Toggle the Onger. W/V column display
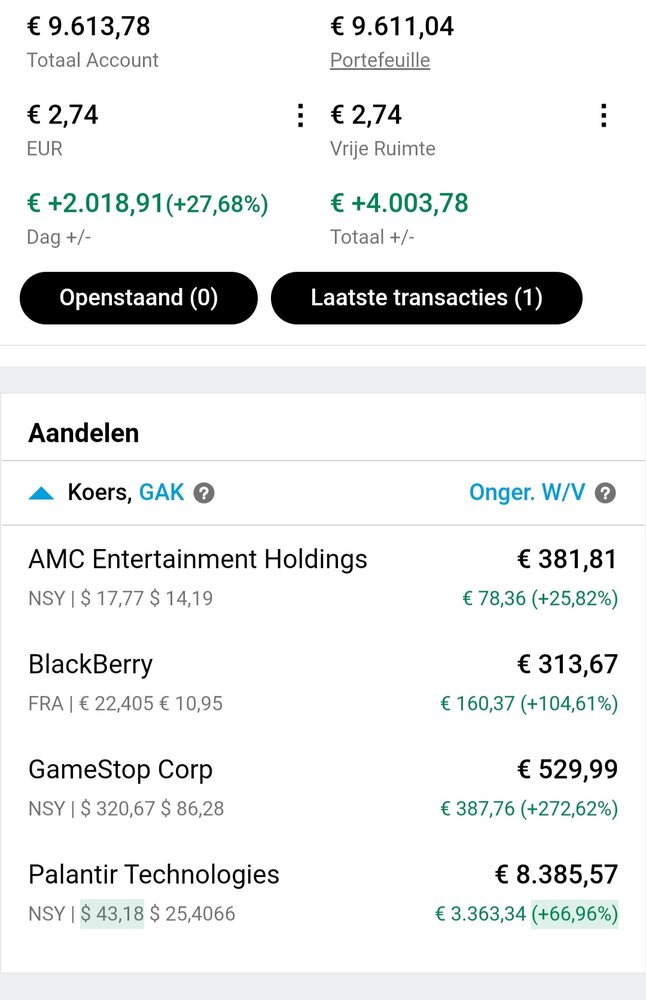 527,492
